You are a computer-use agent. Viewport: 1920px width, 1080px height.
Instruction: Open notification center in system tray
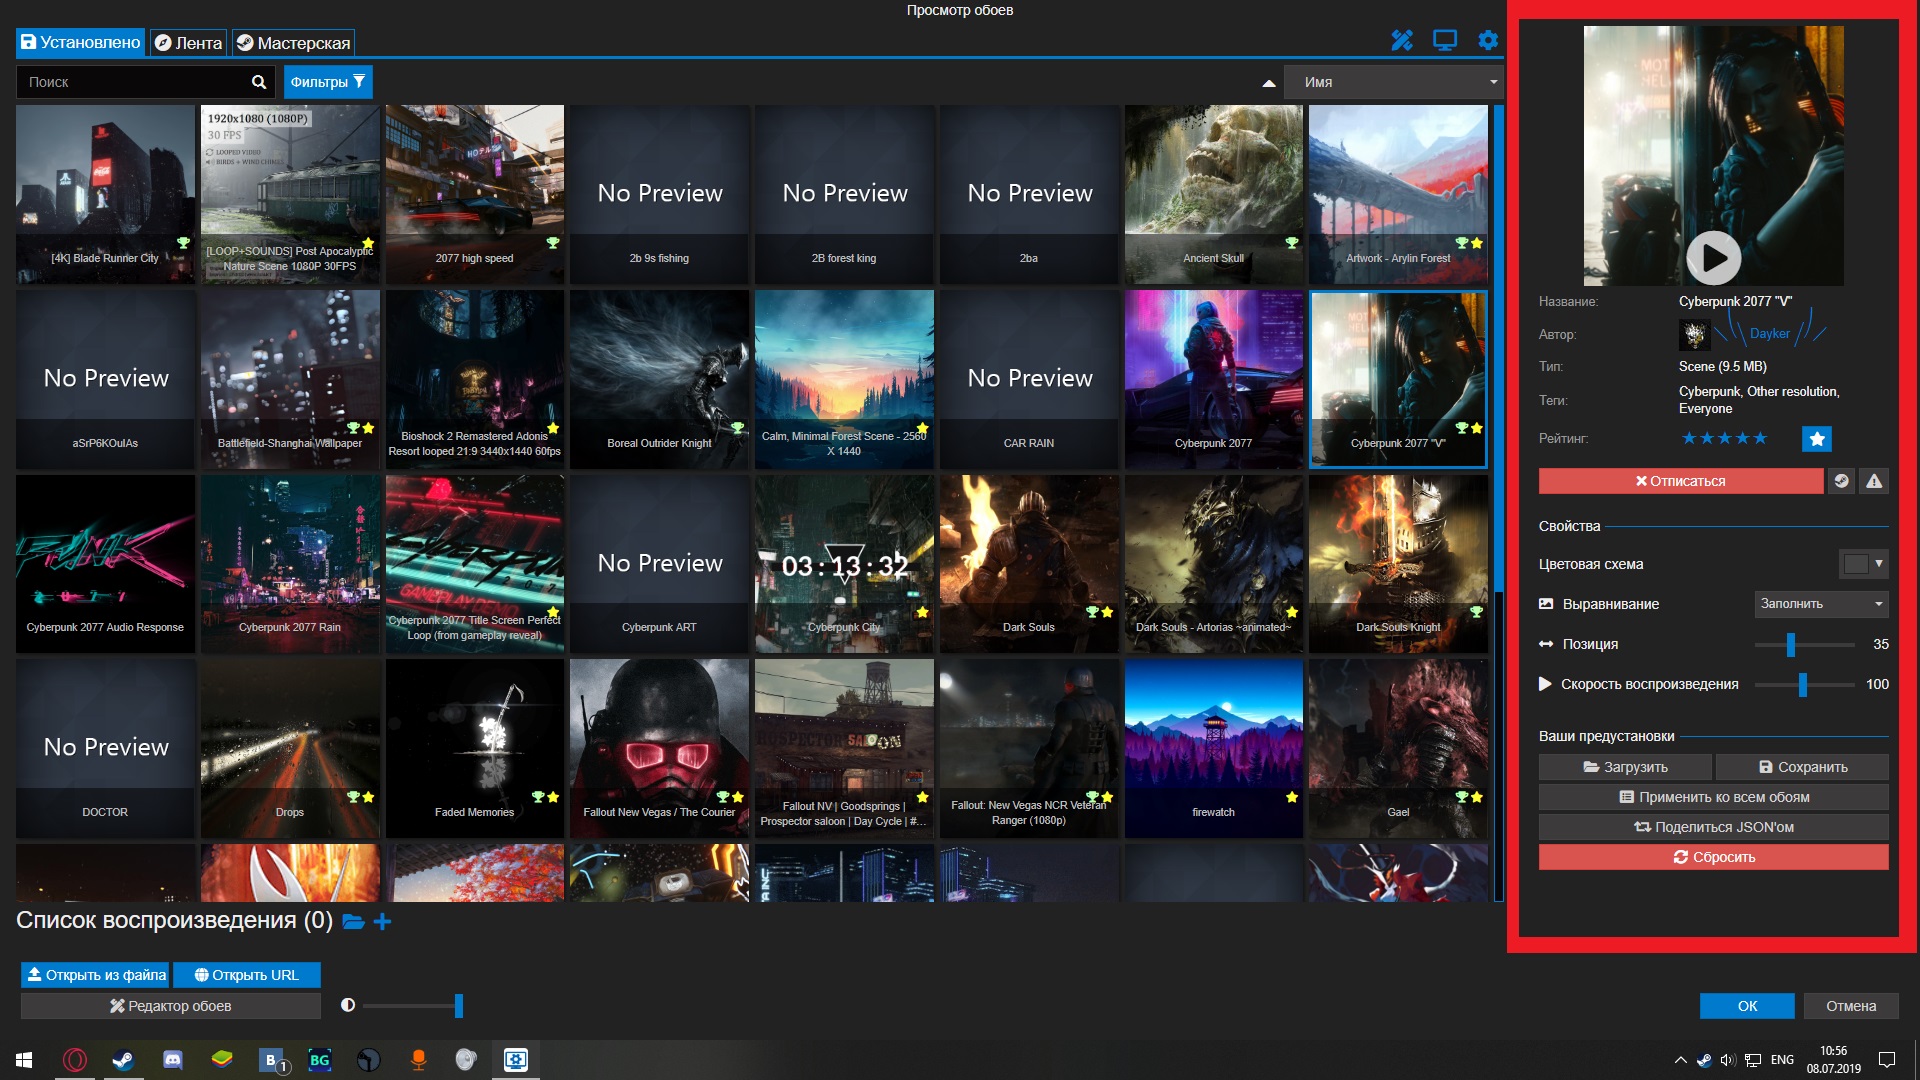[1887, 1060]
